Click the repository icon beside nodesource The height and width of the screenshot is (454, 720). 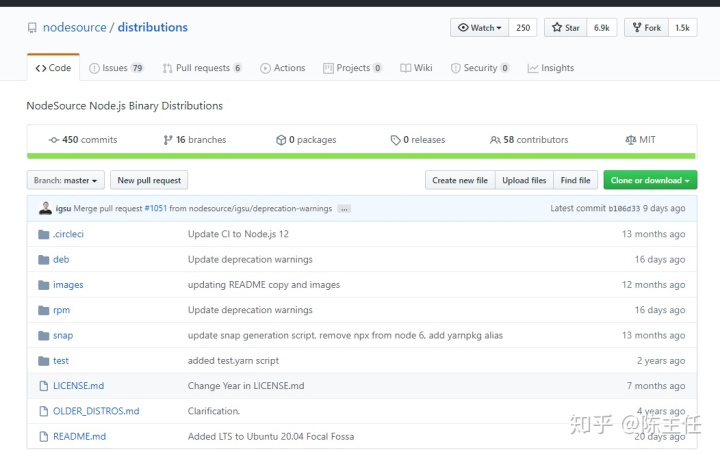coord(32,28)
